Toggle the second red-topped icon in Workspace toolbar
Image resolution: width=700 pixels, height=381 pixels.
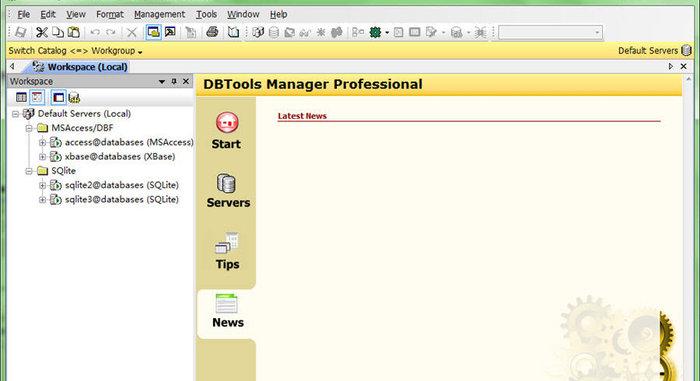37,97
